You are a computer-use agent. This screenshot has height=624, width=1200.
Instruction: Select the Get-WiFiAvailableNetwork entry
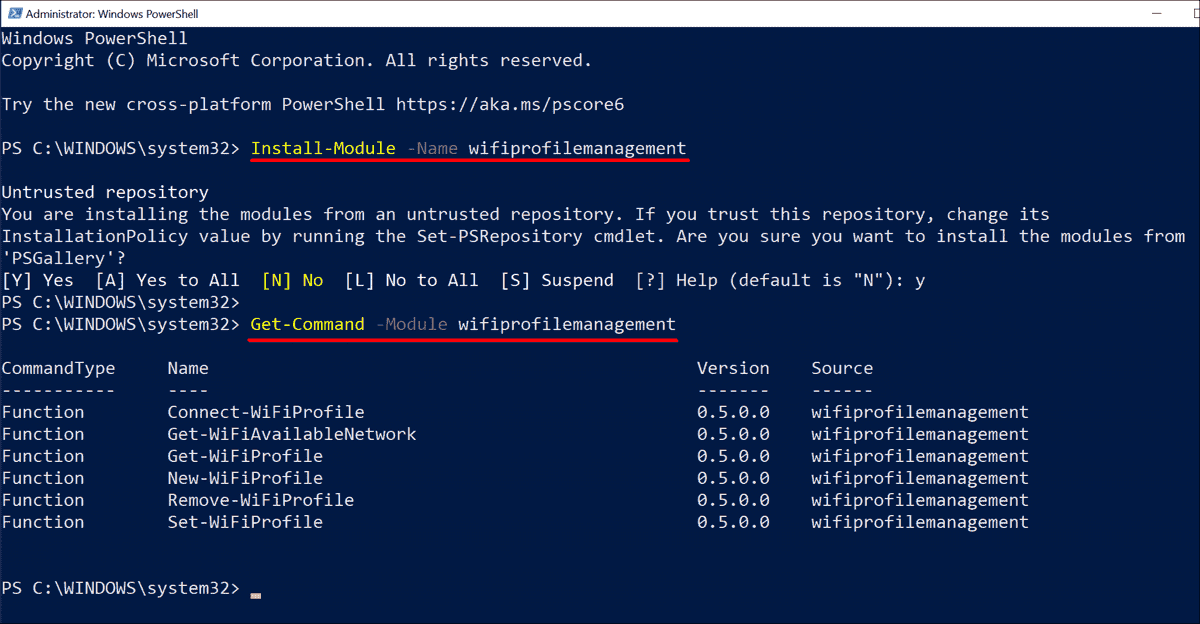(291, 433)
